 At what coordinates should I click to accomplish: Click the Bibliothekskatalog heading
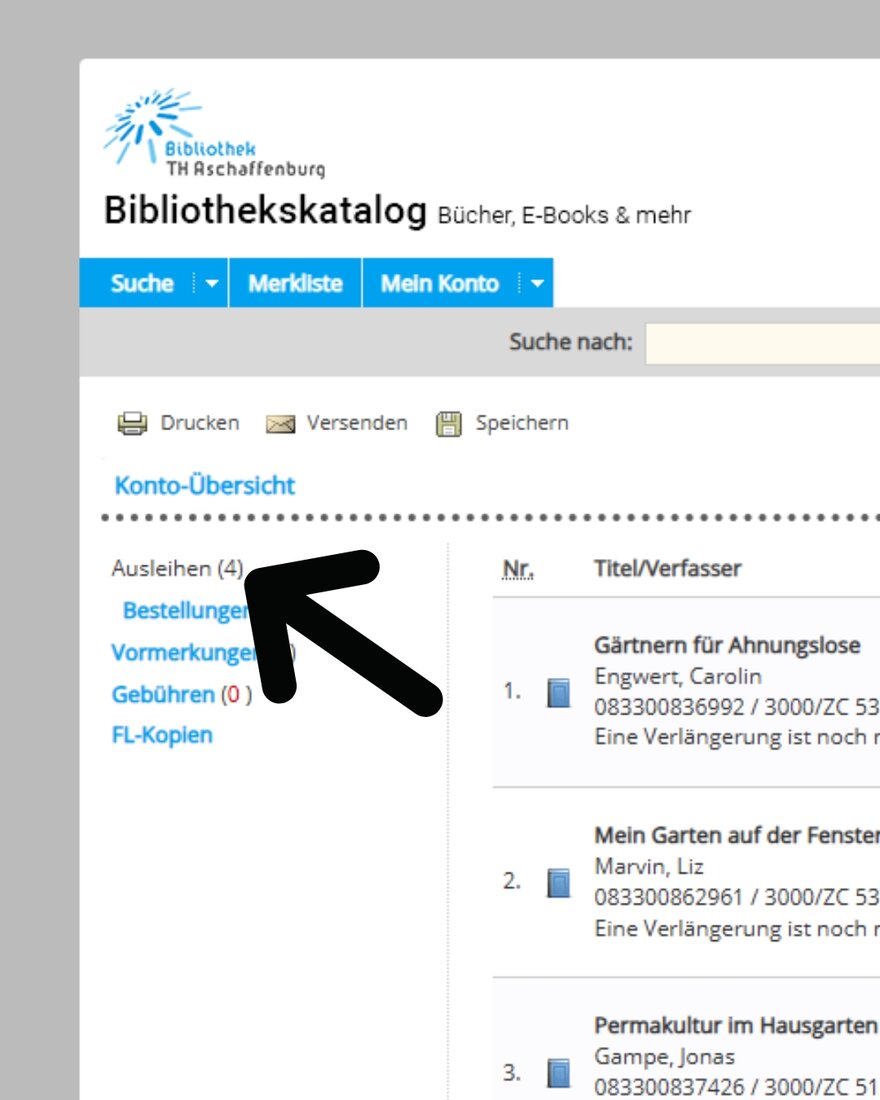[265, 210]
